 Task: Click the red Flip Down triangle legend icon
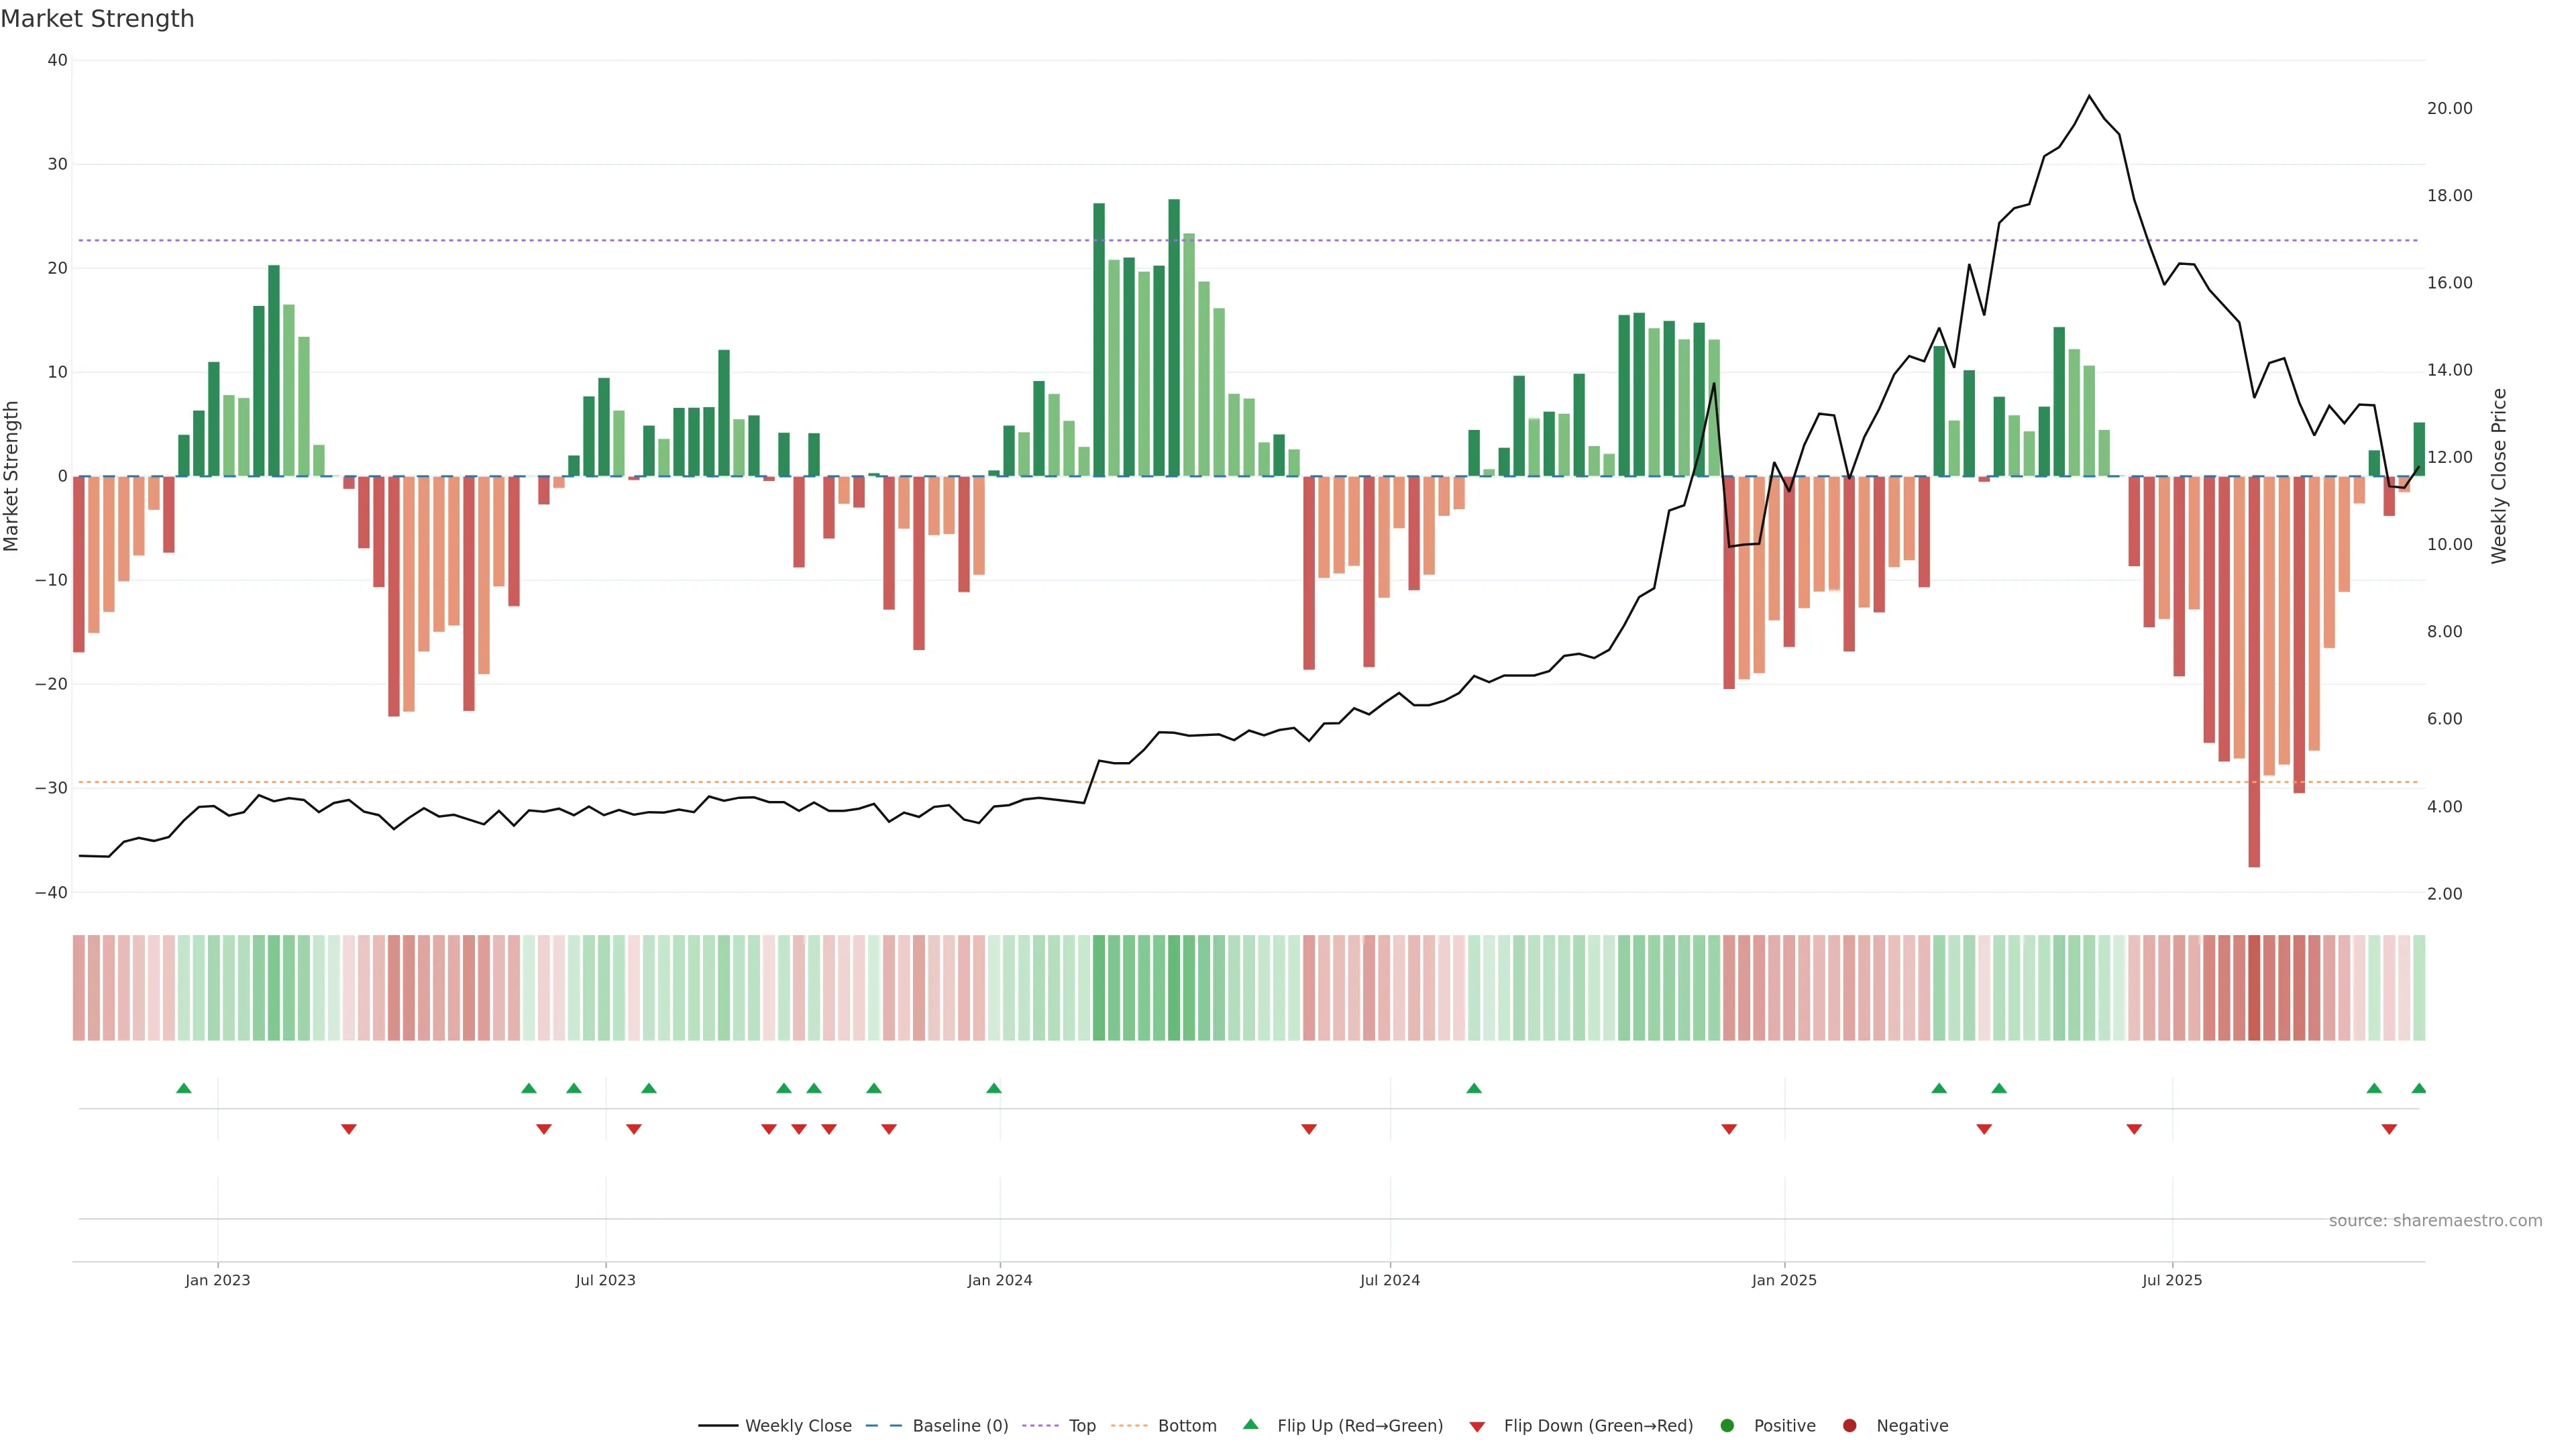(x=1477, y=1427)
